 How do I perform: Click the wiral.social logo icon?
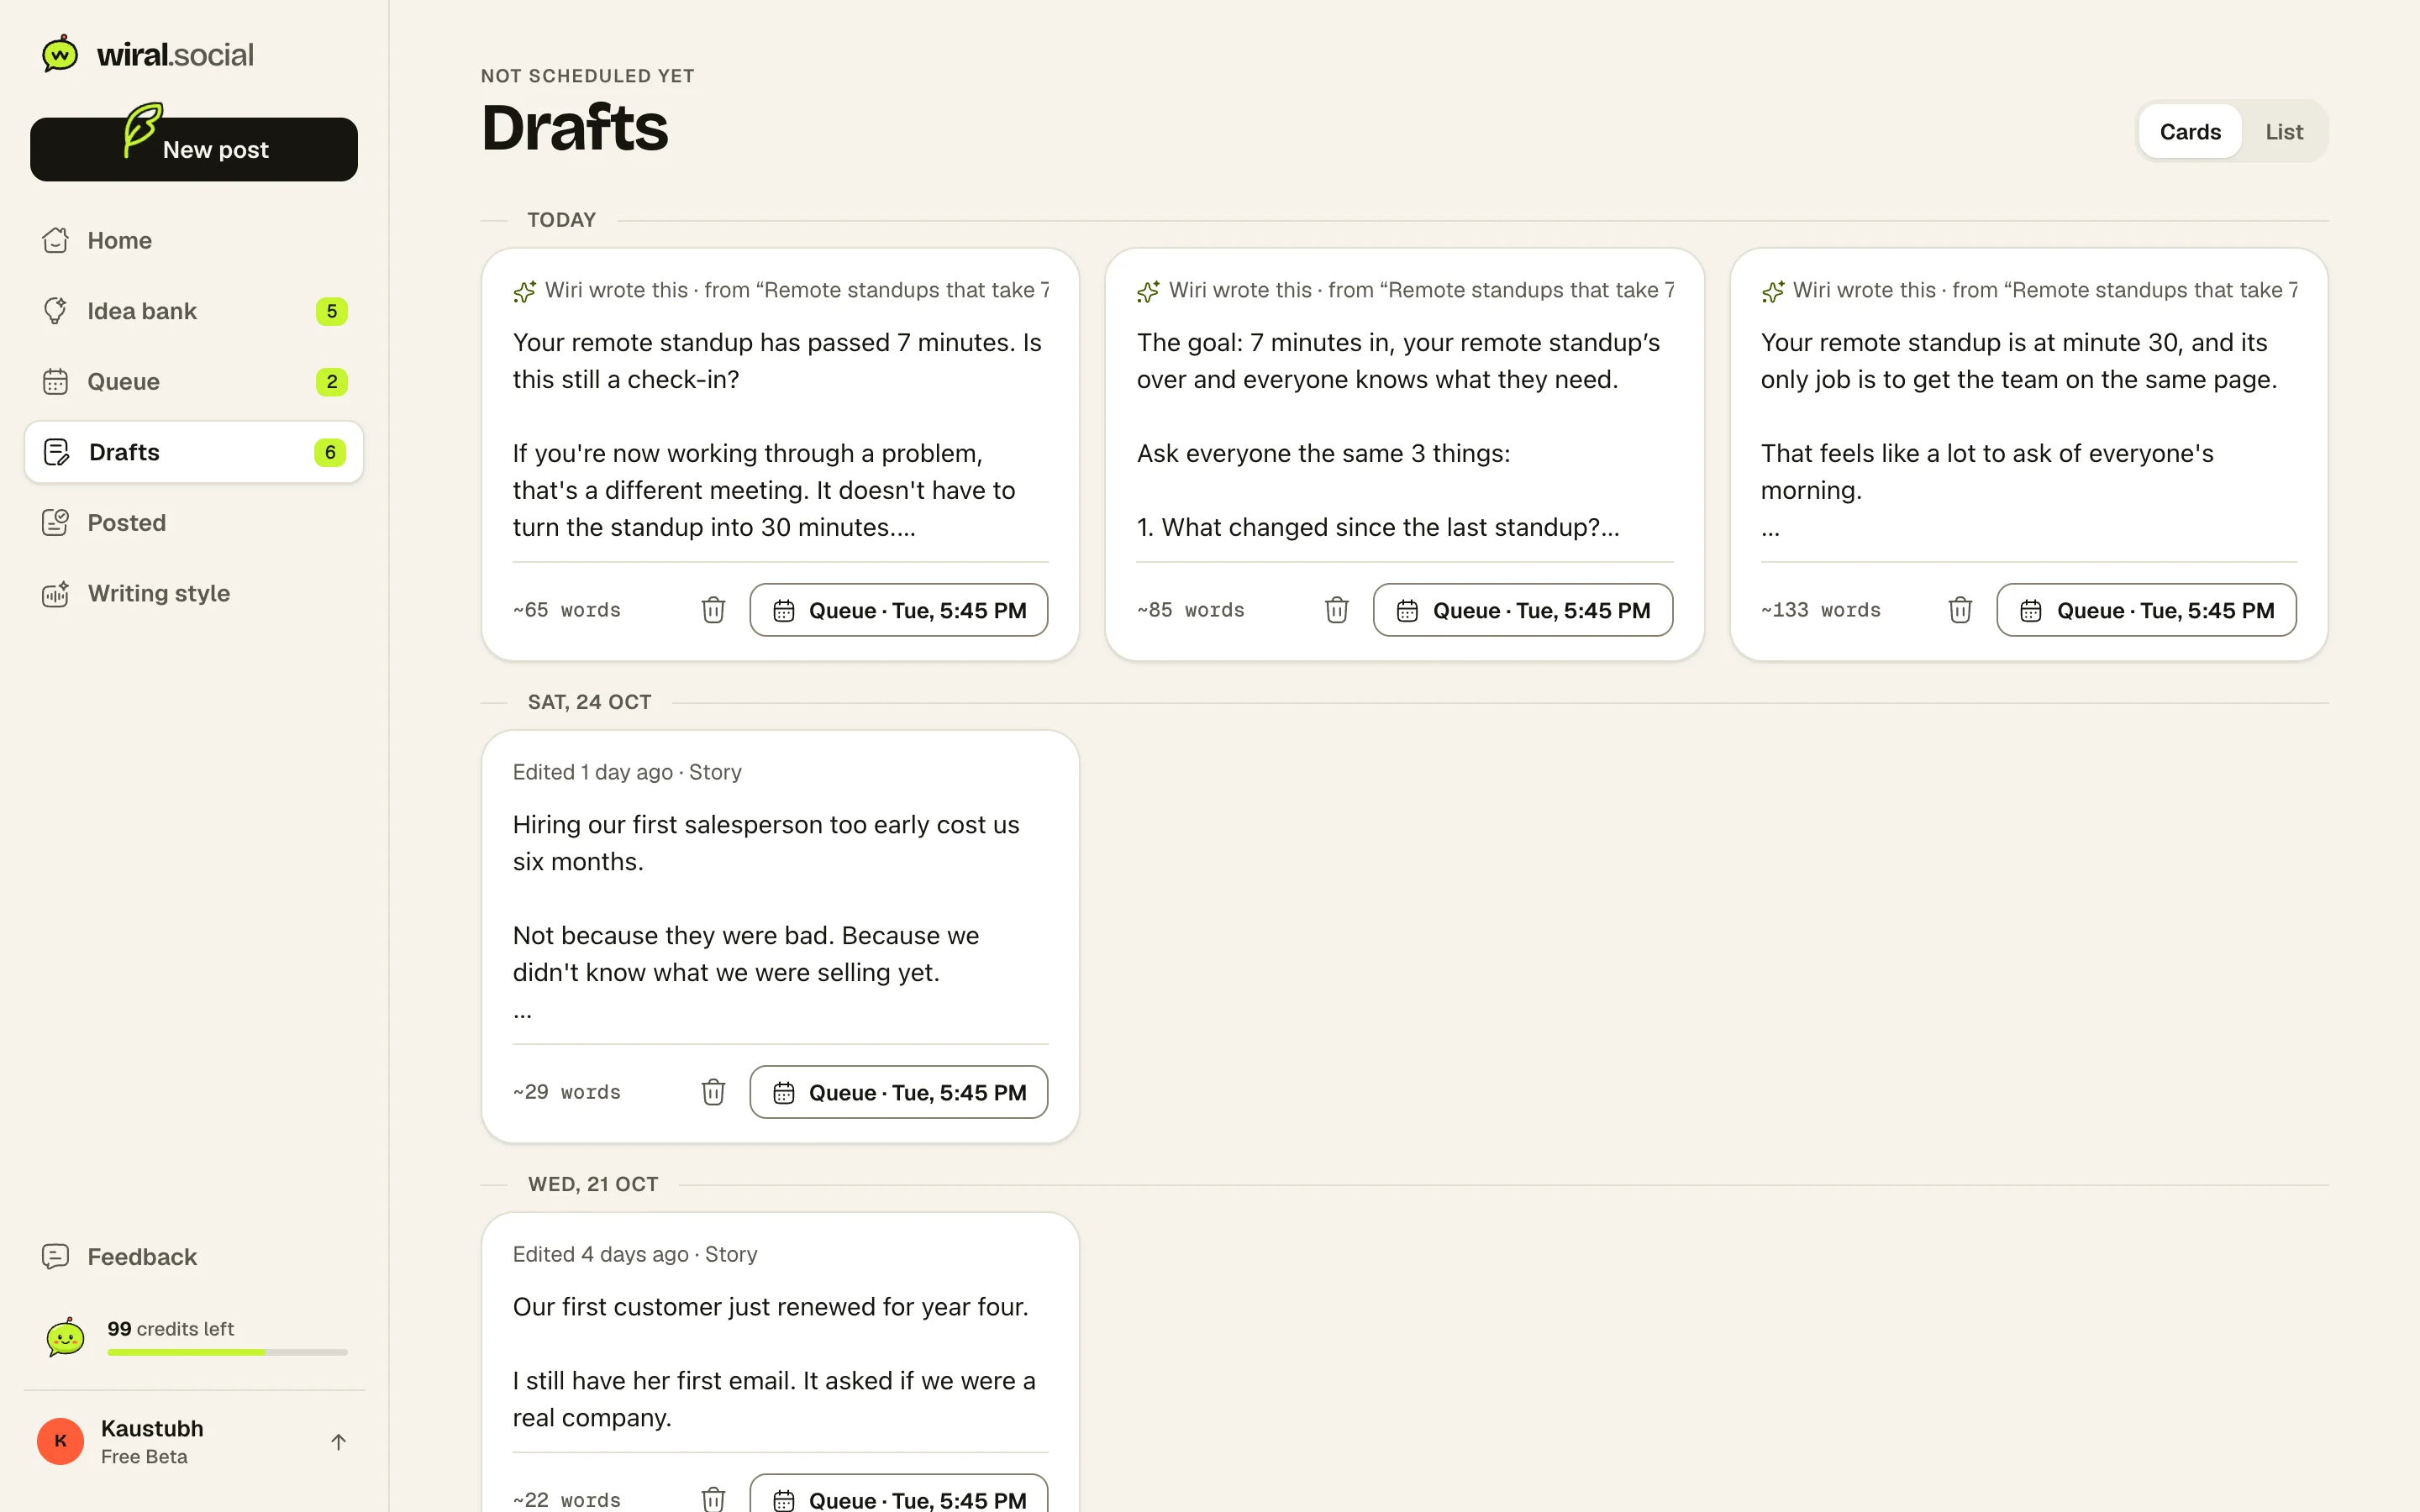pos(60,54)
